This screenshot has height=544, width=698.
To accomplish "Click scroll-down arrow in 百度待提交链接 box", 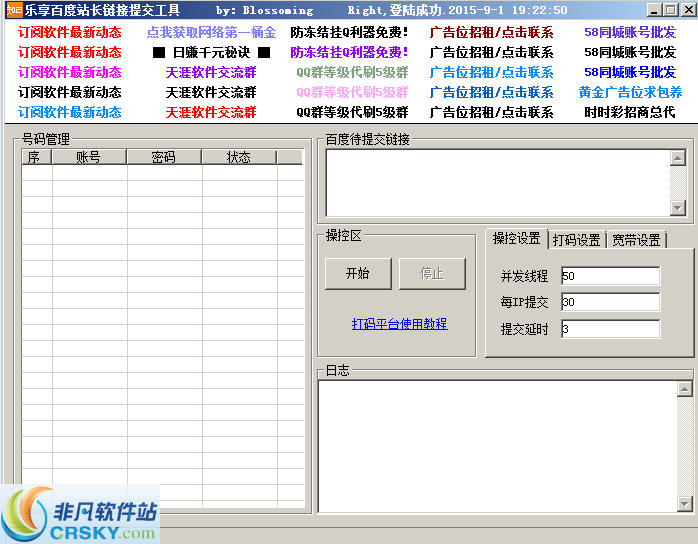I will (678, 208).
